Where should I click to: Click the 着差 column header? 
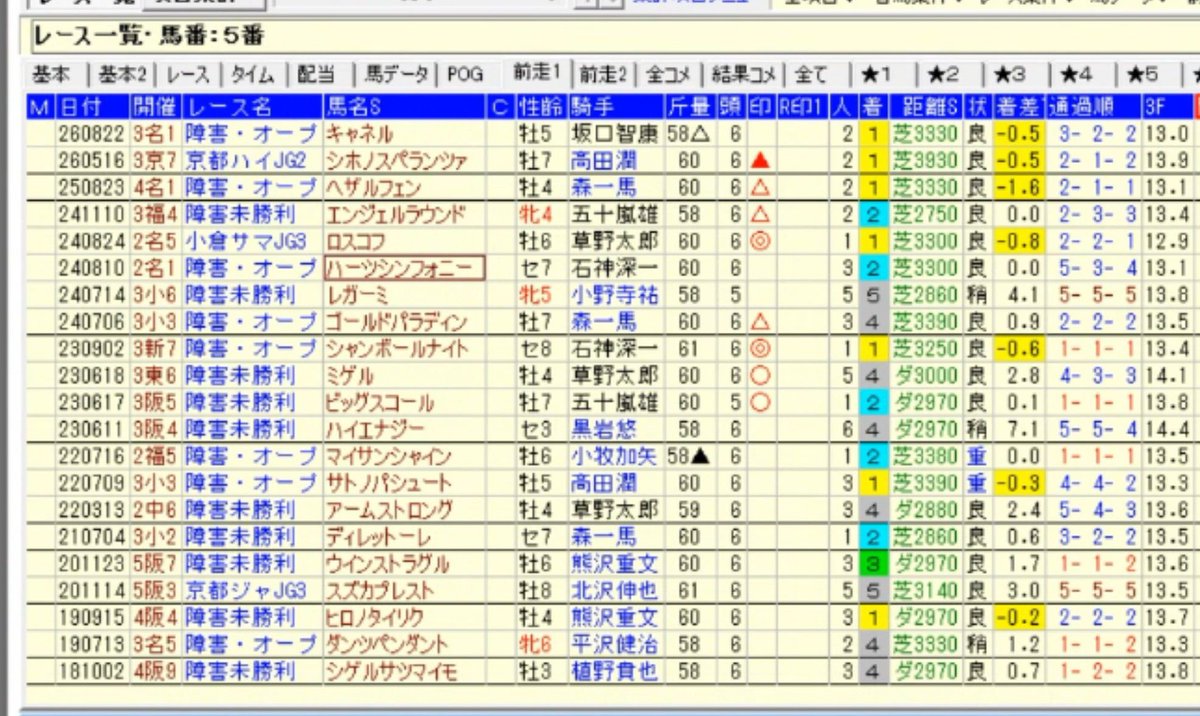pyautogui.click(x=1017, y=107)
